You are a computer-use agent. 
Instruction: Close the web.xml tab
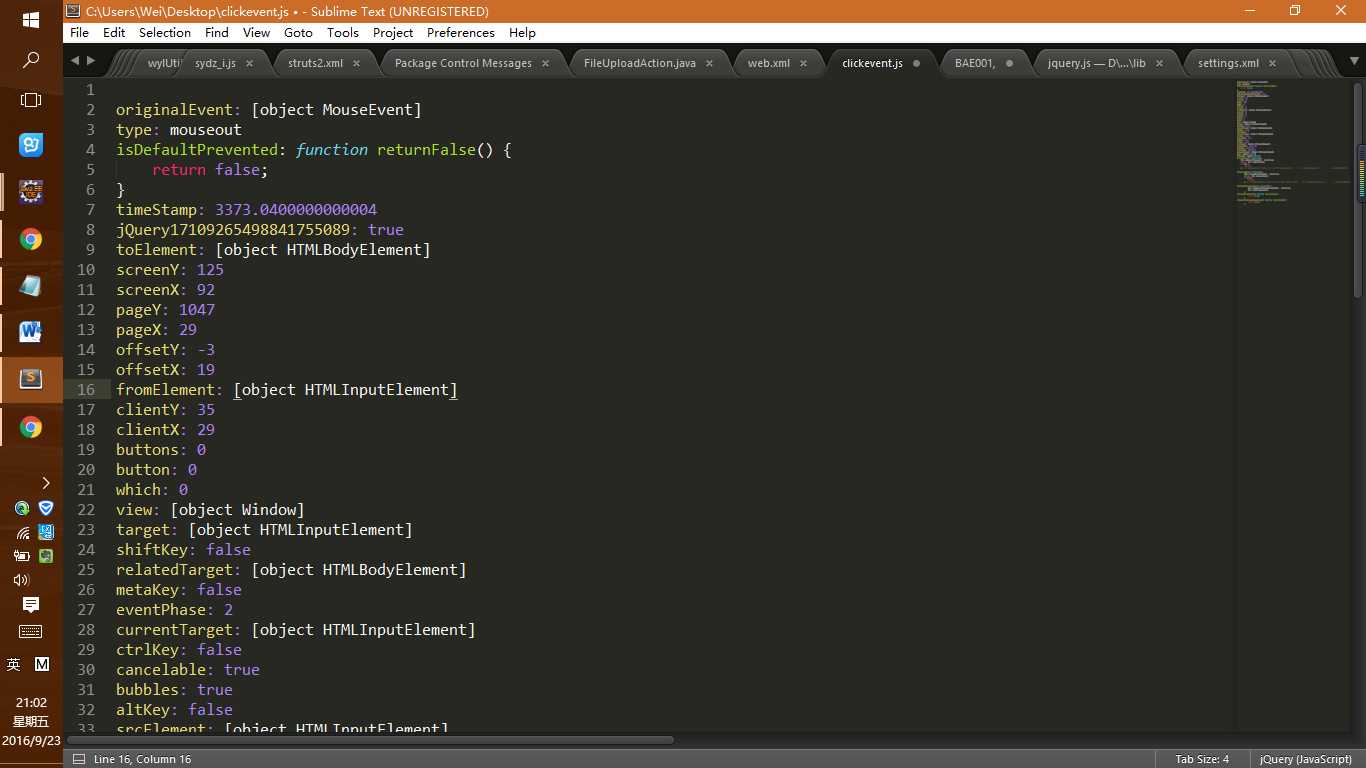point(803,63)
